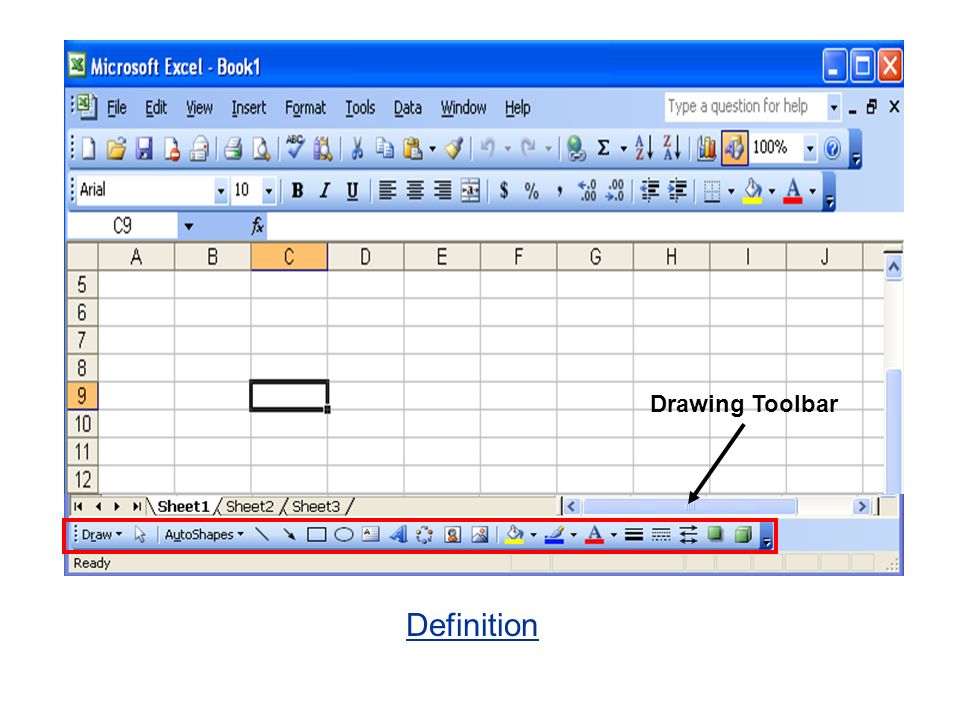Run the Spelling check (ABC) icon
The image size is (960, 720).
click(295, 148)
